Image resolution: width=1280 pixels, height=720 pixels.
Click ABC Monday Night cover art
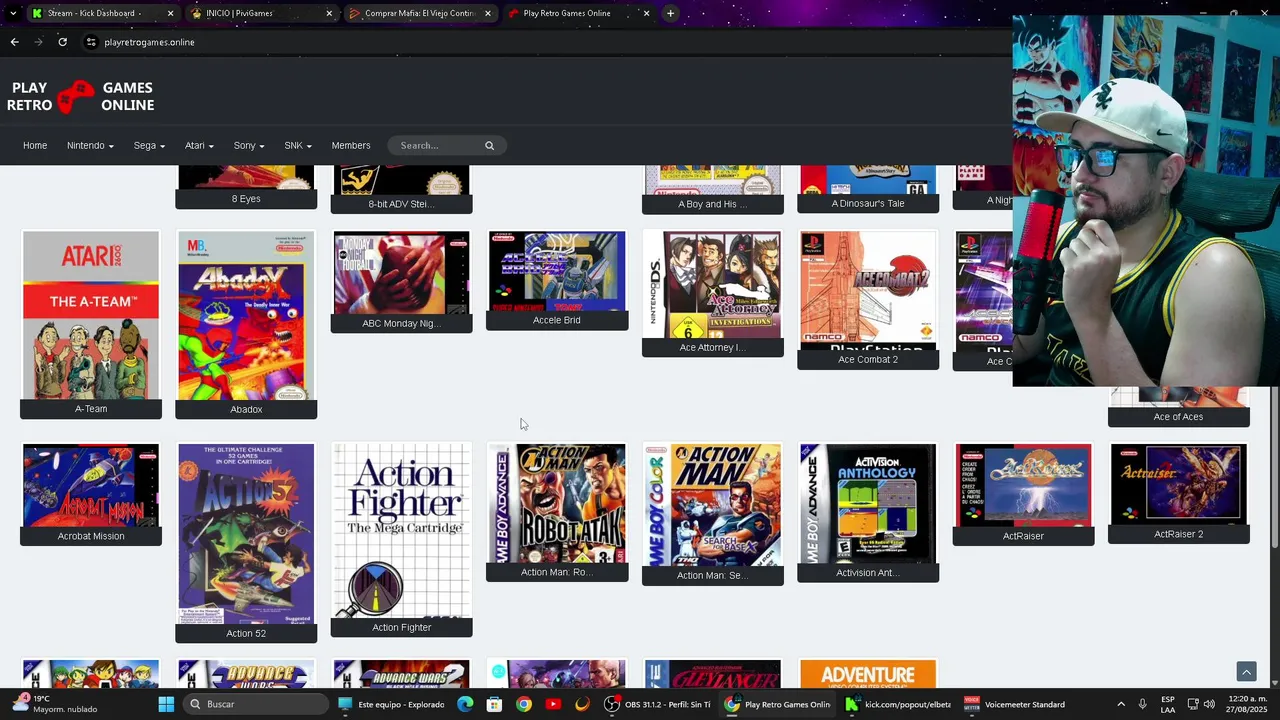click(401, 273)
